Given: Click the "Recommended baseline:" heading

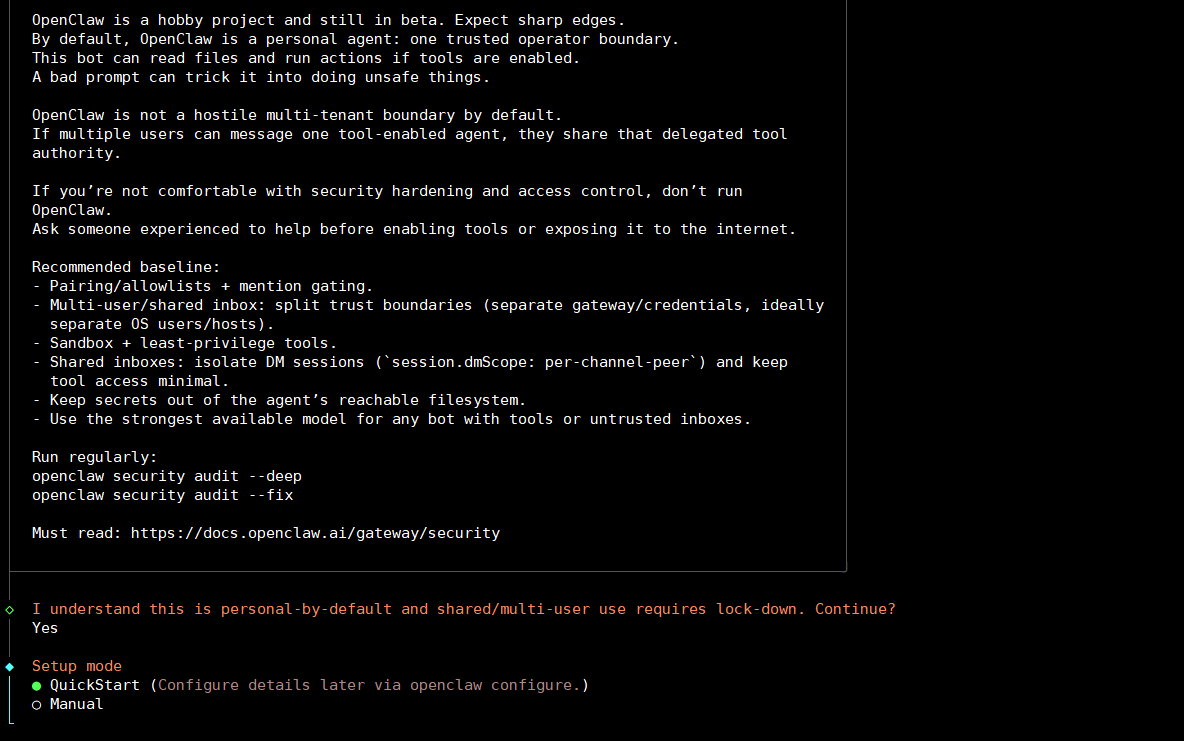Looking at the screenshot, I should (x=126, y=267).
